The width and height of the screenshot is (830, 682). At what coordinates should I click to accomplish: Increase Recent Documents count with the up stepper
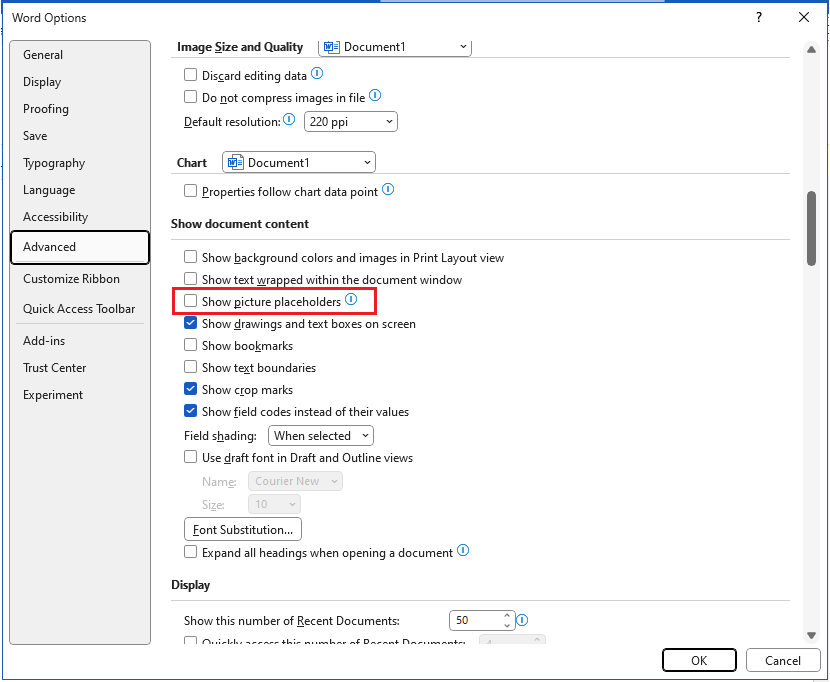click(507, 615)
